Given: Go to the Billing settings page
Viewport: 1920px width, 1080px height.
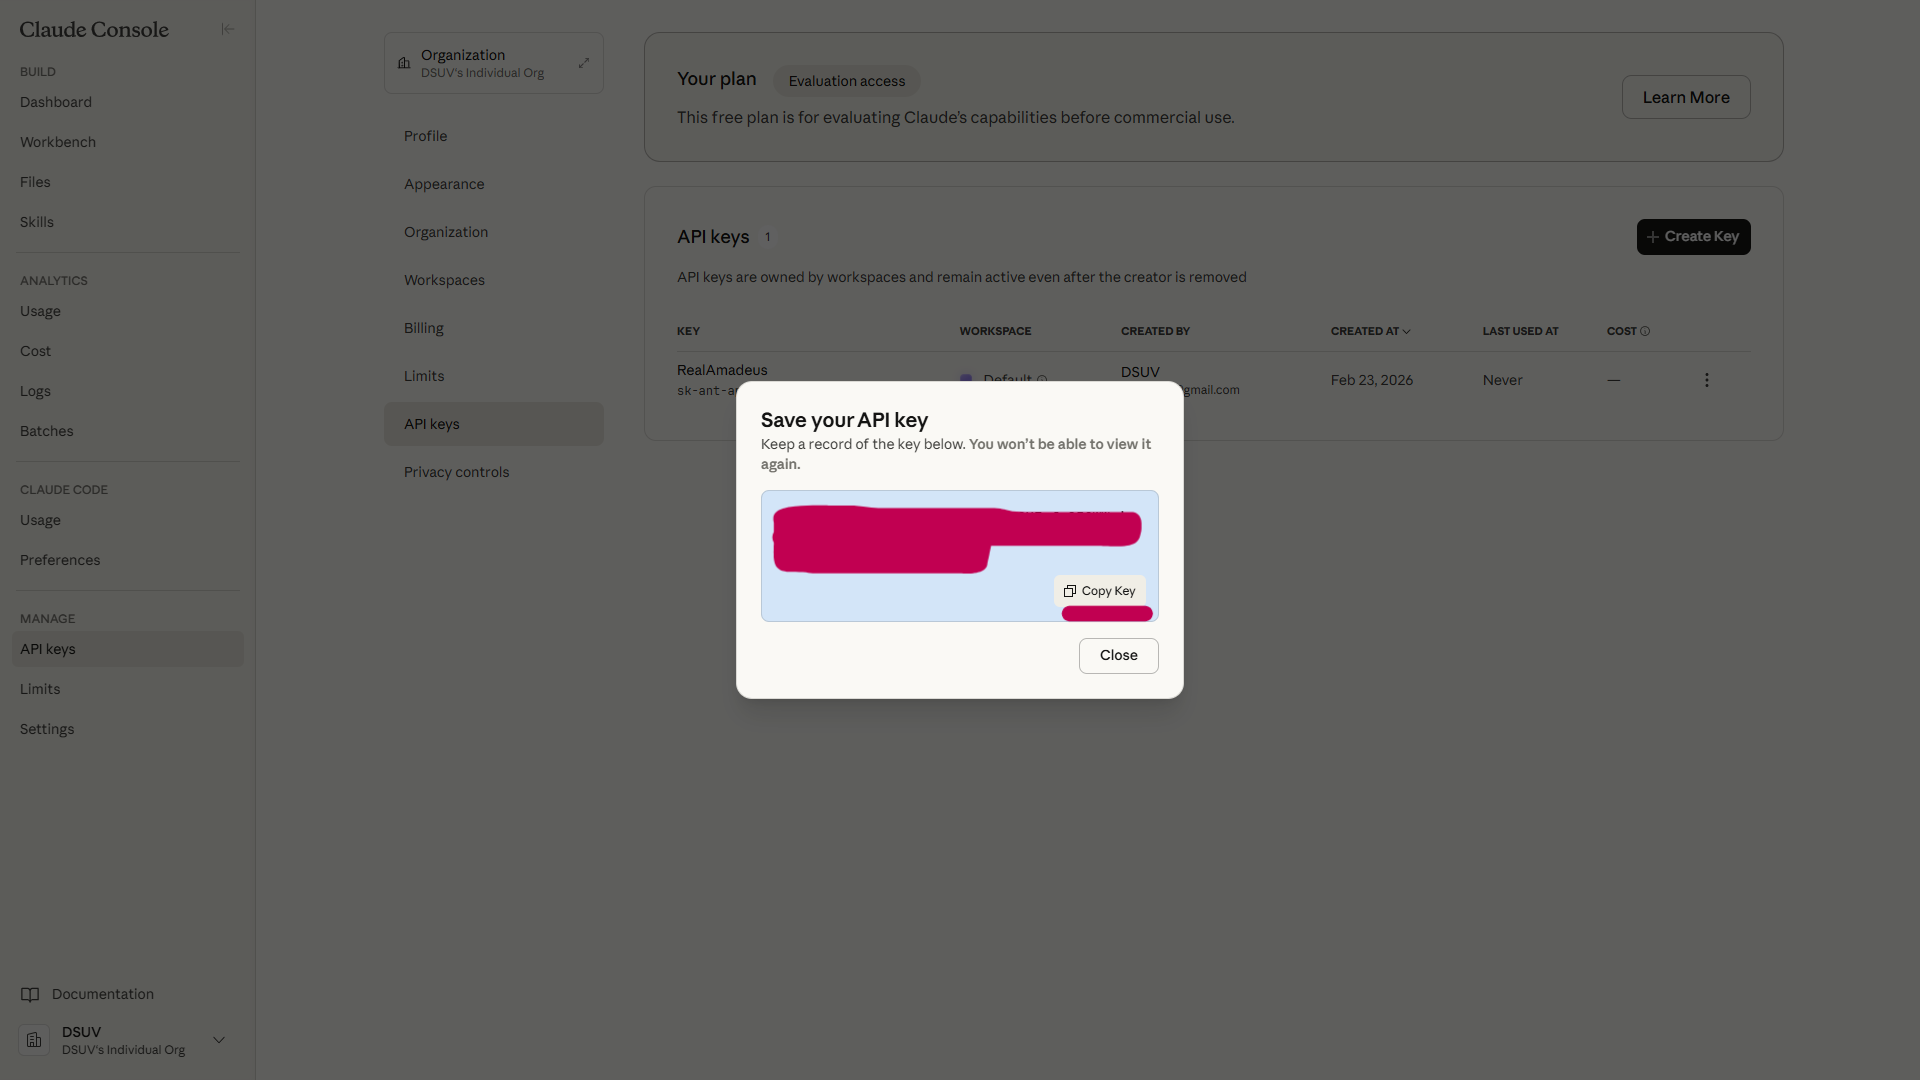Looking at the screenshot, I should (424, 328).
